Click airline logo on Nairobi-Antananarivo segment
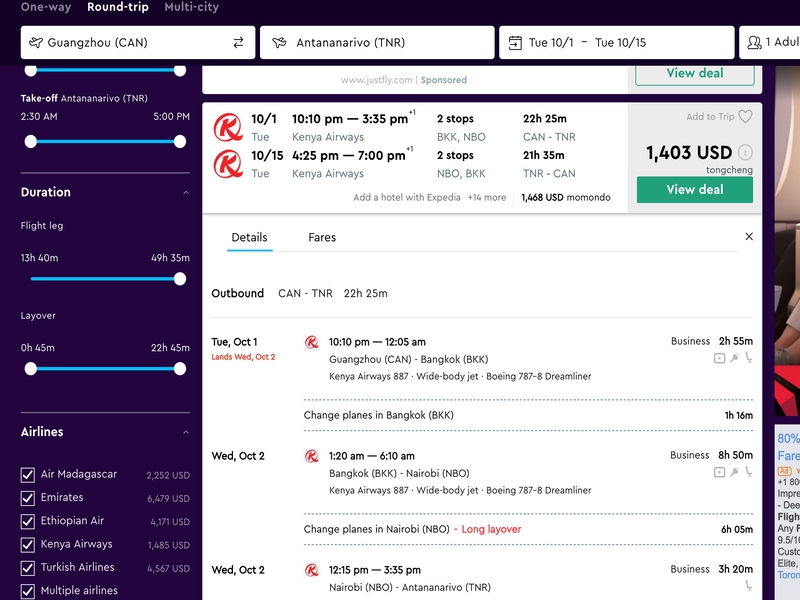Image resolution: width=800 pixels, height=600 pixels. tap(312, 570)
